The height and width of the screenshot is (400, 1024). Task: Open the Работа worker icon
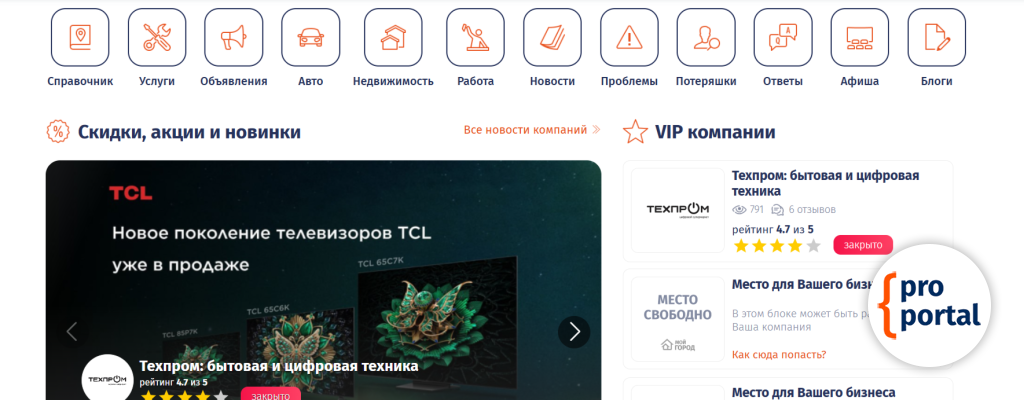coord(475,37)
